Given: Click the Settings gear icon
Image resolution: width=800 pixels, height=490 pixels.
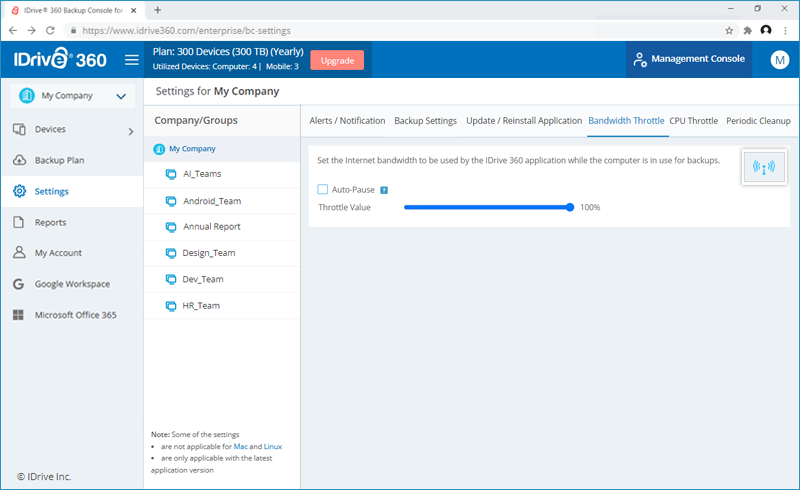Looking at the screenshot, I should tap(19, 191).
